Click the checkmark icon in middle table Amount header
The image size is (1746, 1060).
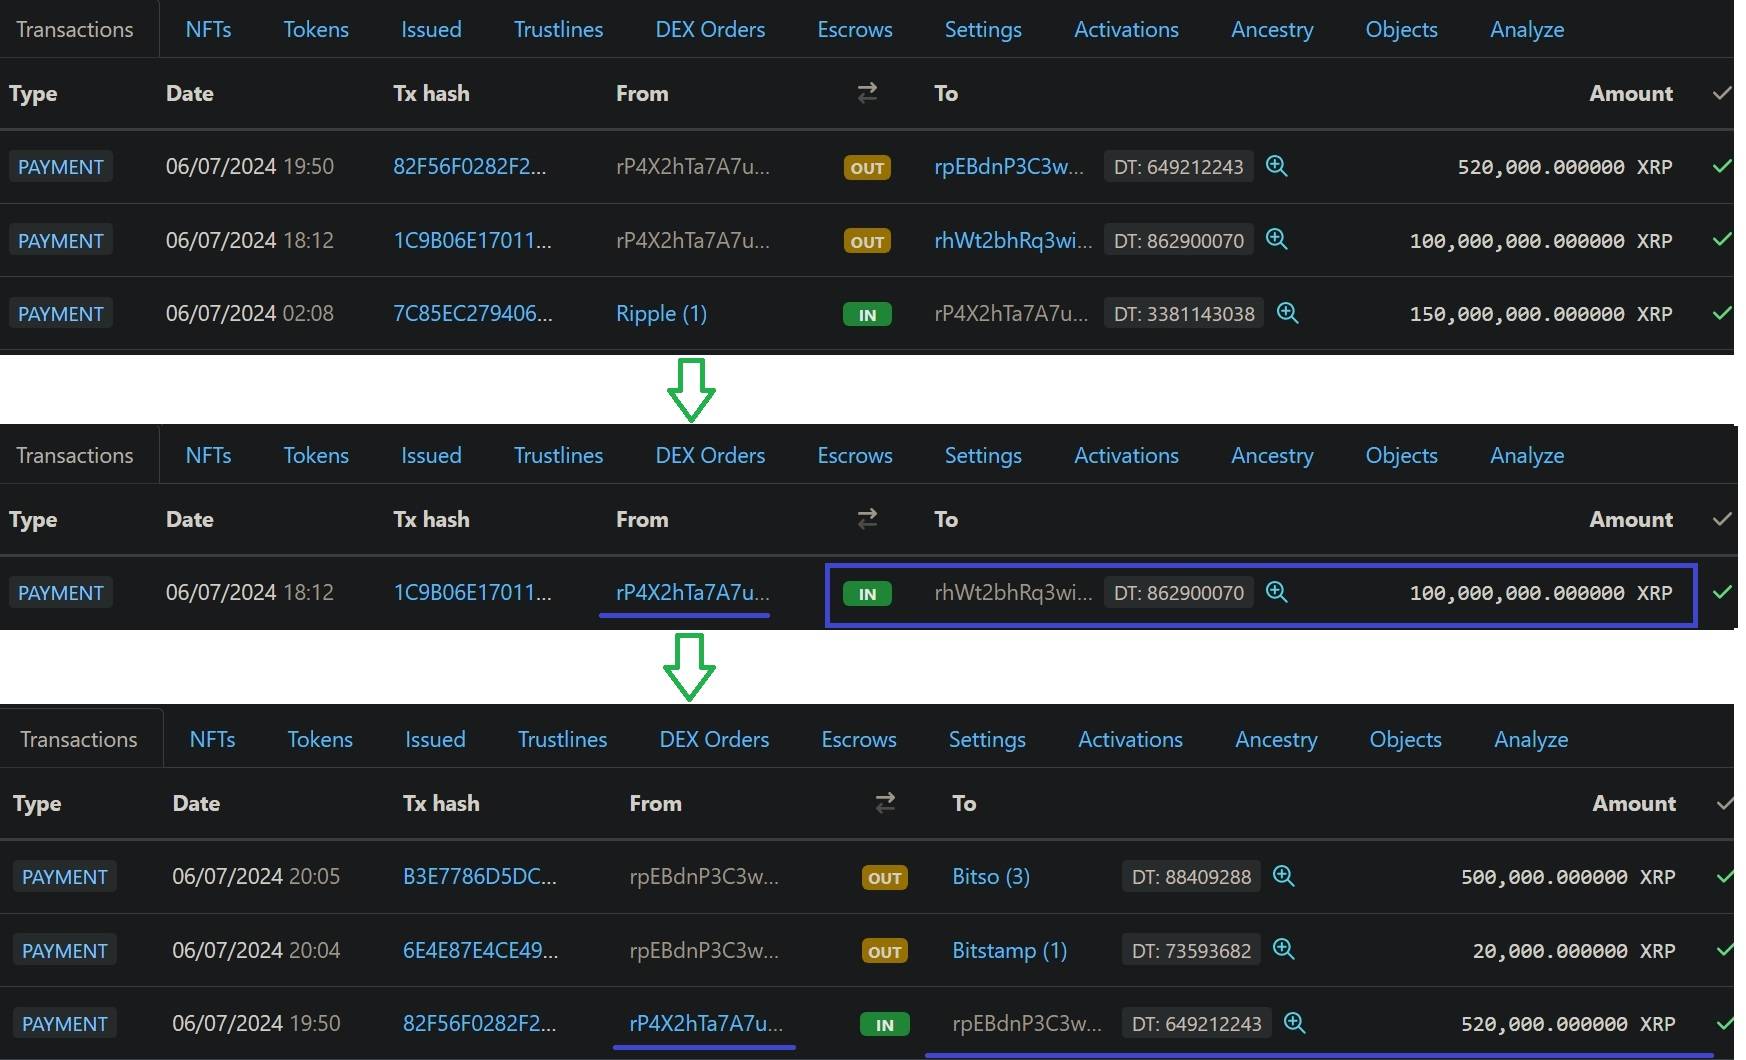(x=1722, y=519)
